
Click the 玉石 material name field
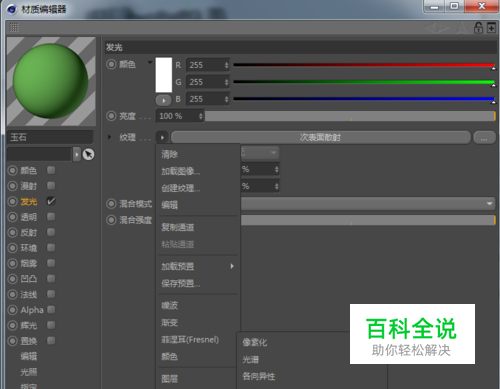pos(50,137)
